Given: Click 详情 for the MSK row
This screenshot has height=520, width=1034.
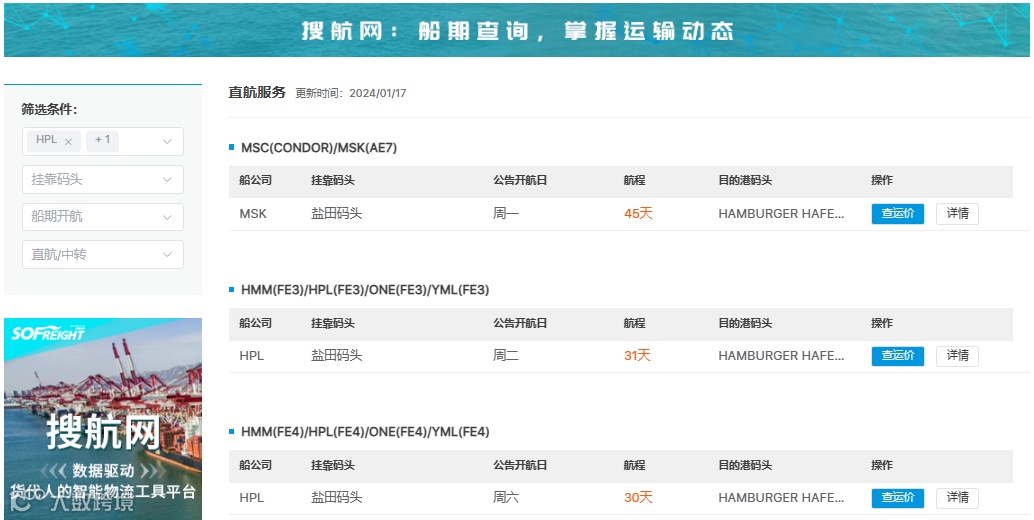Looking at the screenshot, I should click(957, 214).
